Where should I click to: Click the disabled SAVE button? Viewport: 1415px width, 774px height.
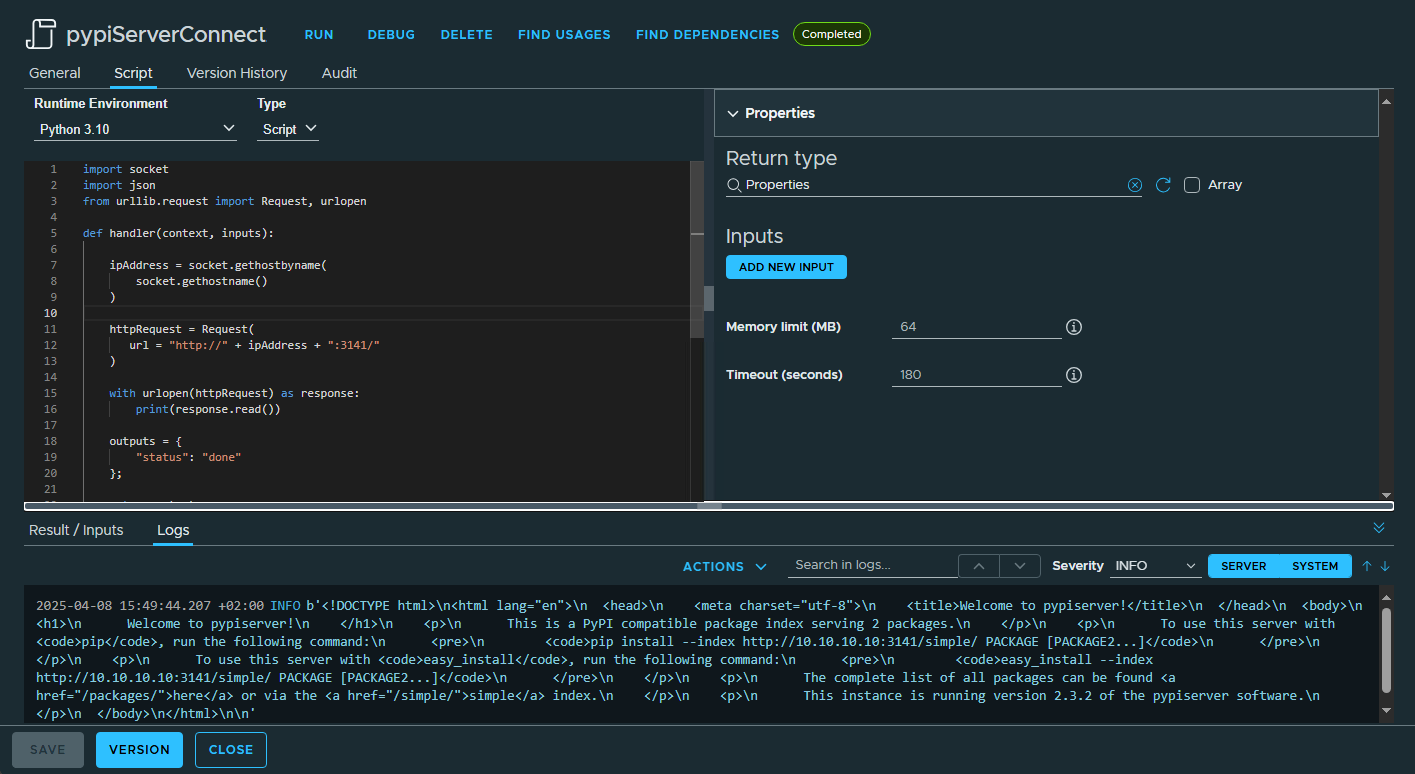(47, 750)
